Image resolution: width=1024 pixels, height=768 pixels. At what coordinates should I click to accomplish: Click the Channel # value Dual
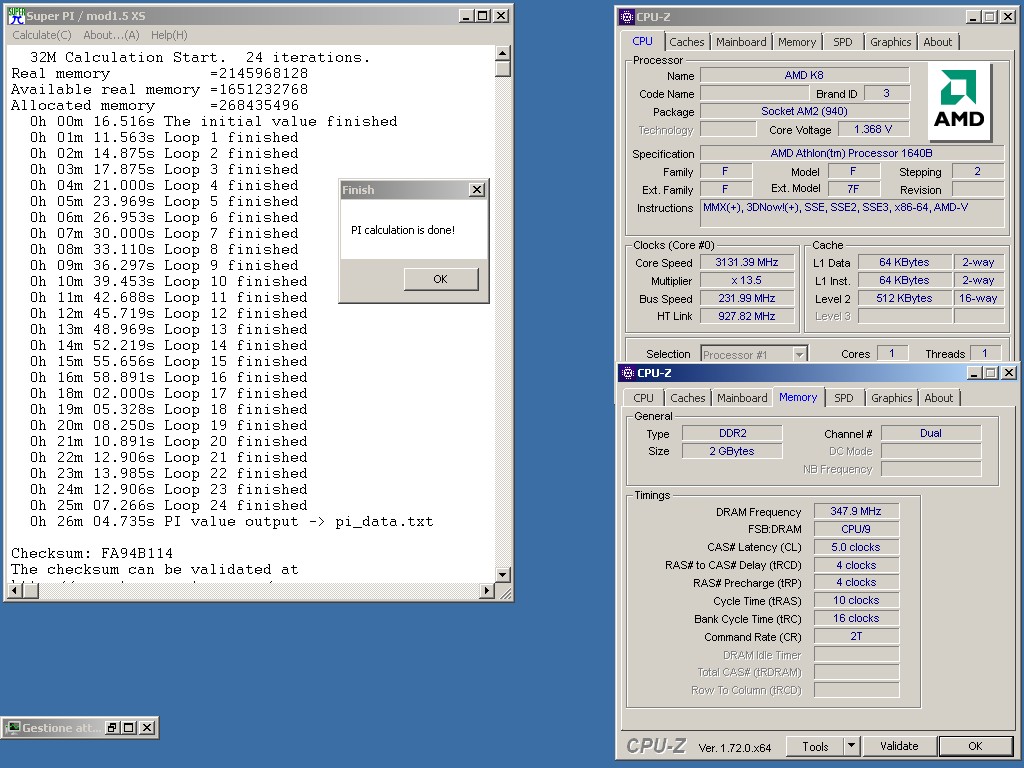click(931, 433)
